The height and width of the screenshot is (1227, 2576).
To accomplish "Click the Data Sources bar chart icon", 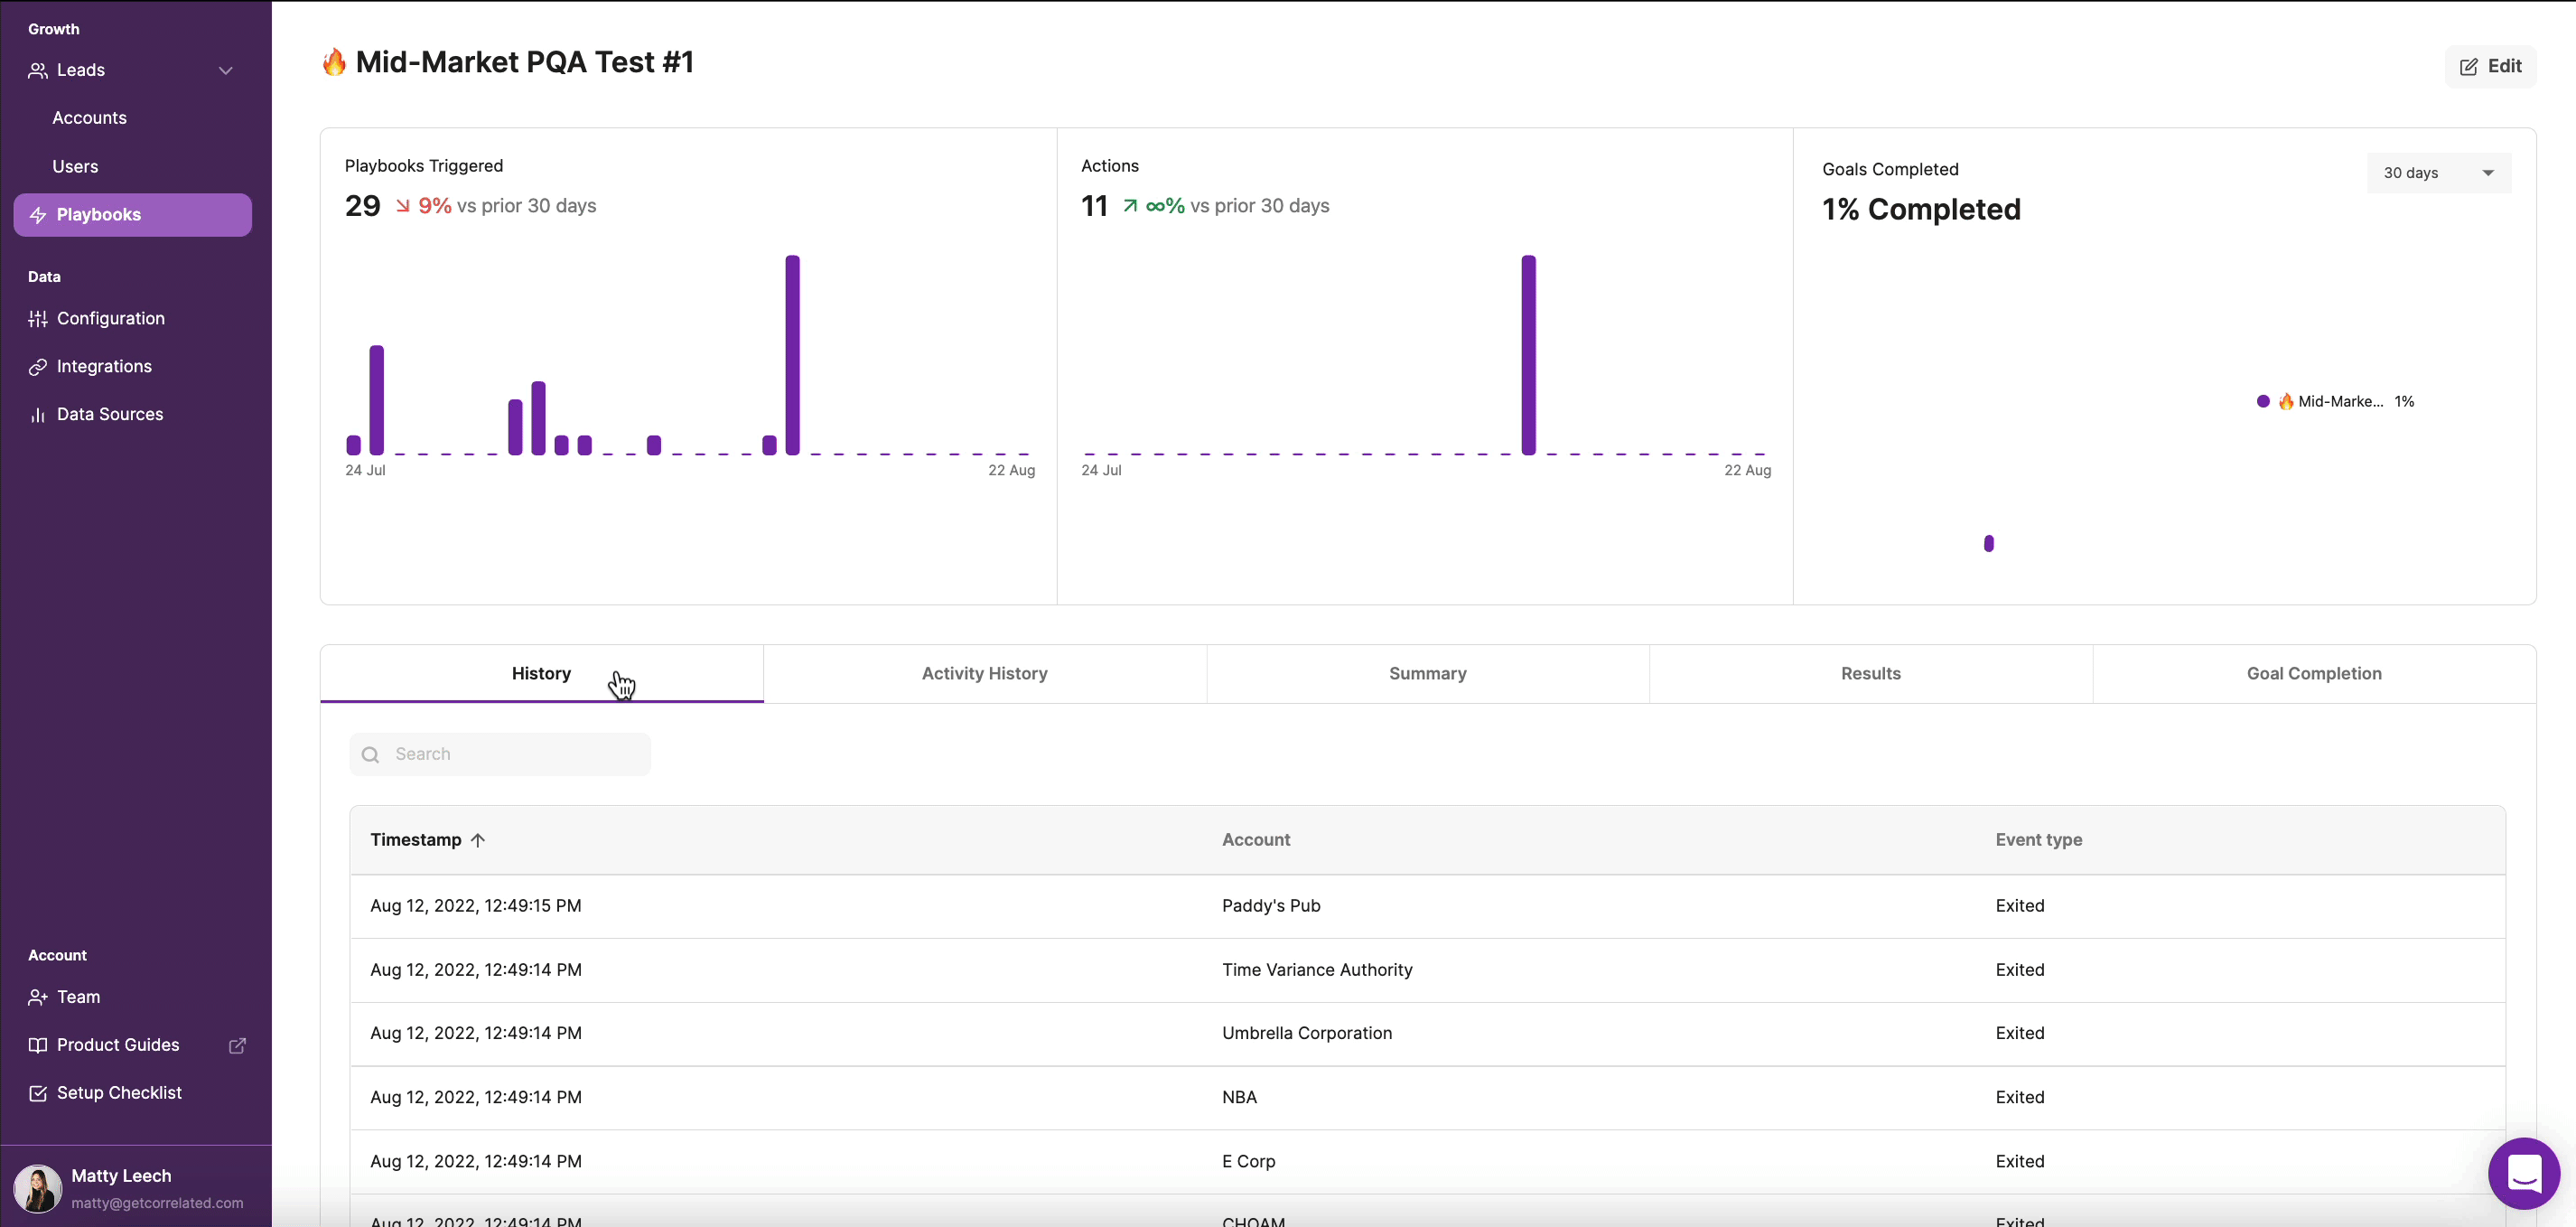I will point(38,414).
